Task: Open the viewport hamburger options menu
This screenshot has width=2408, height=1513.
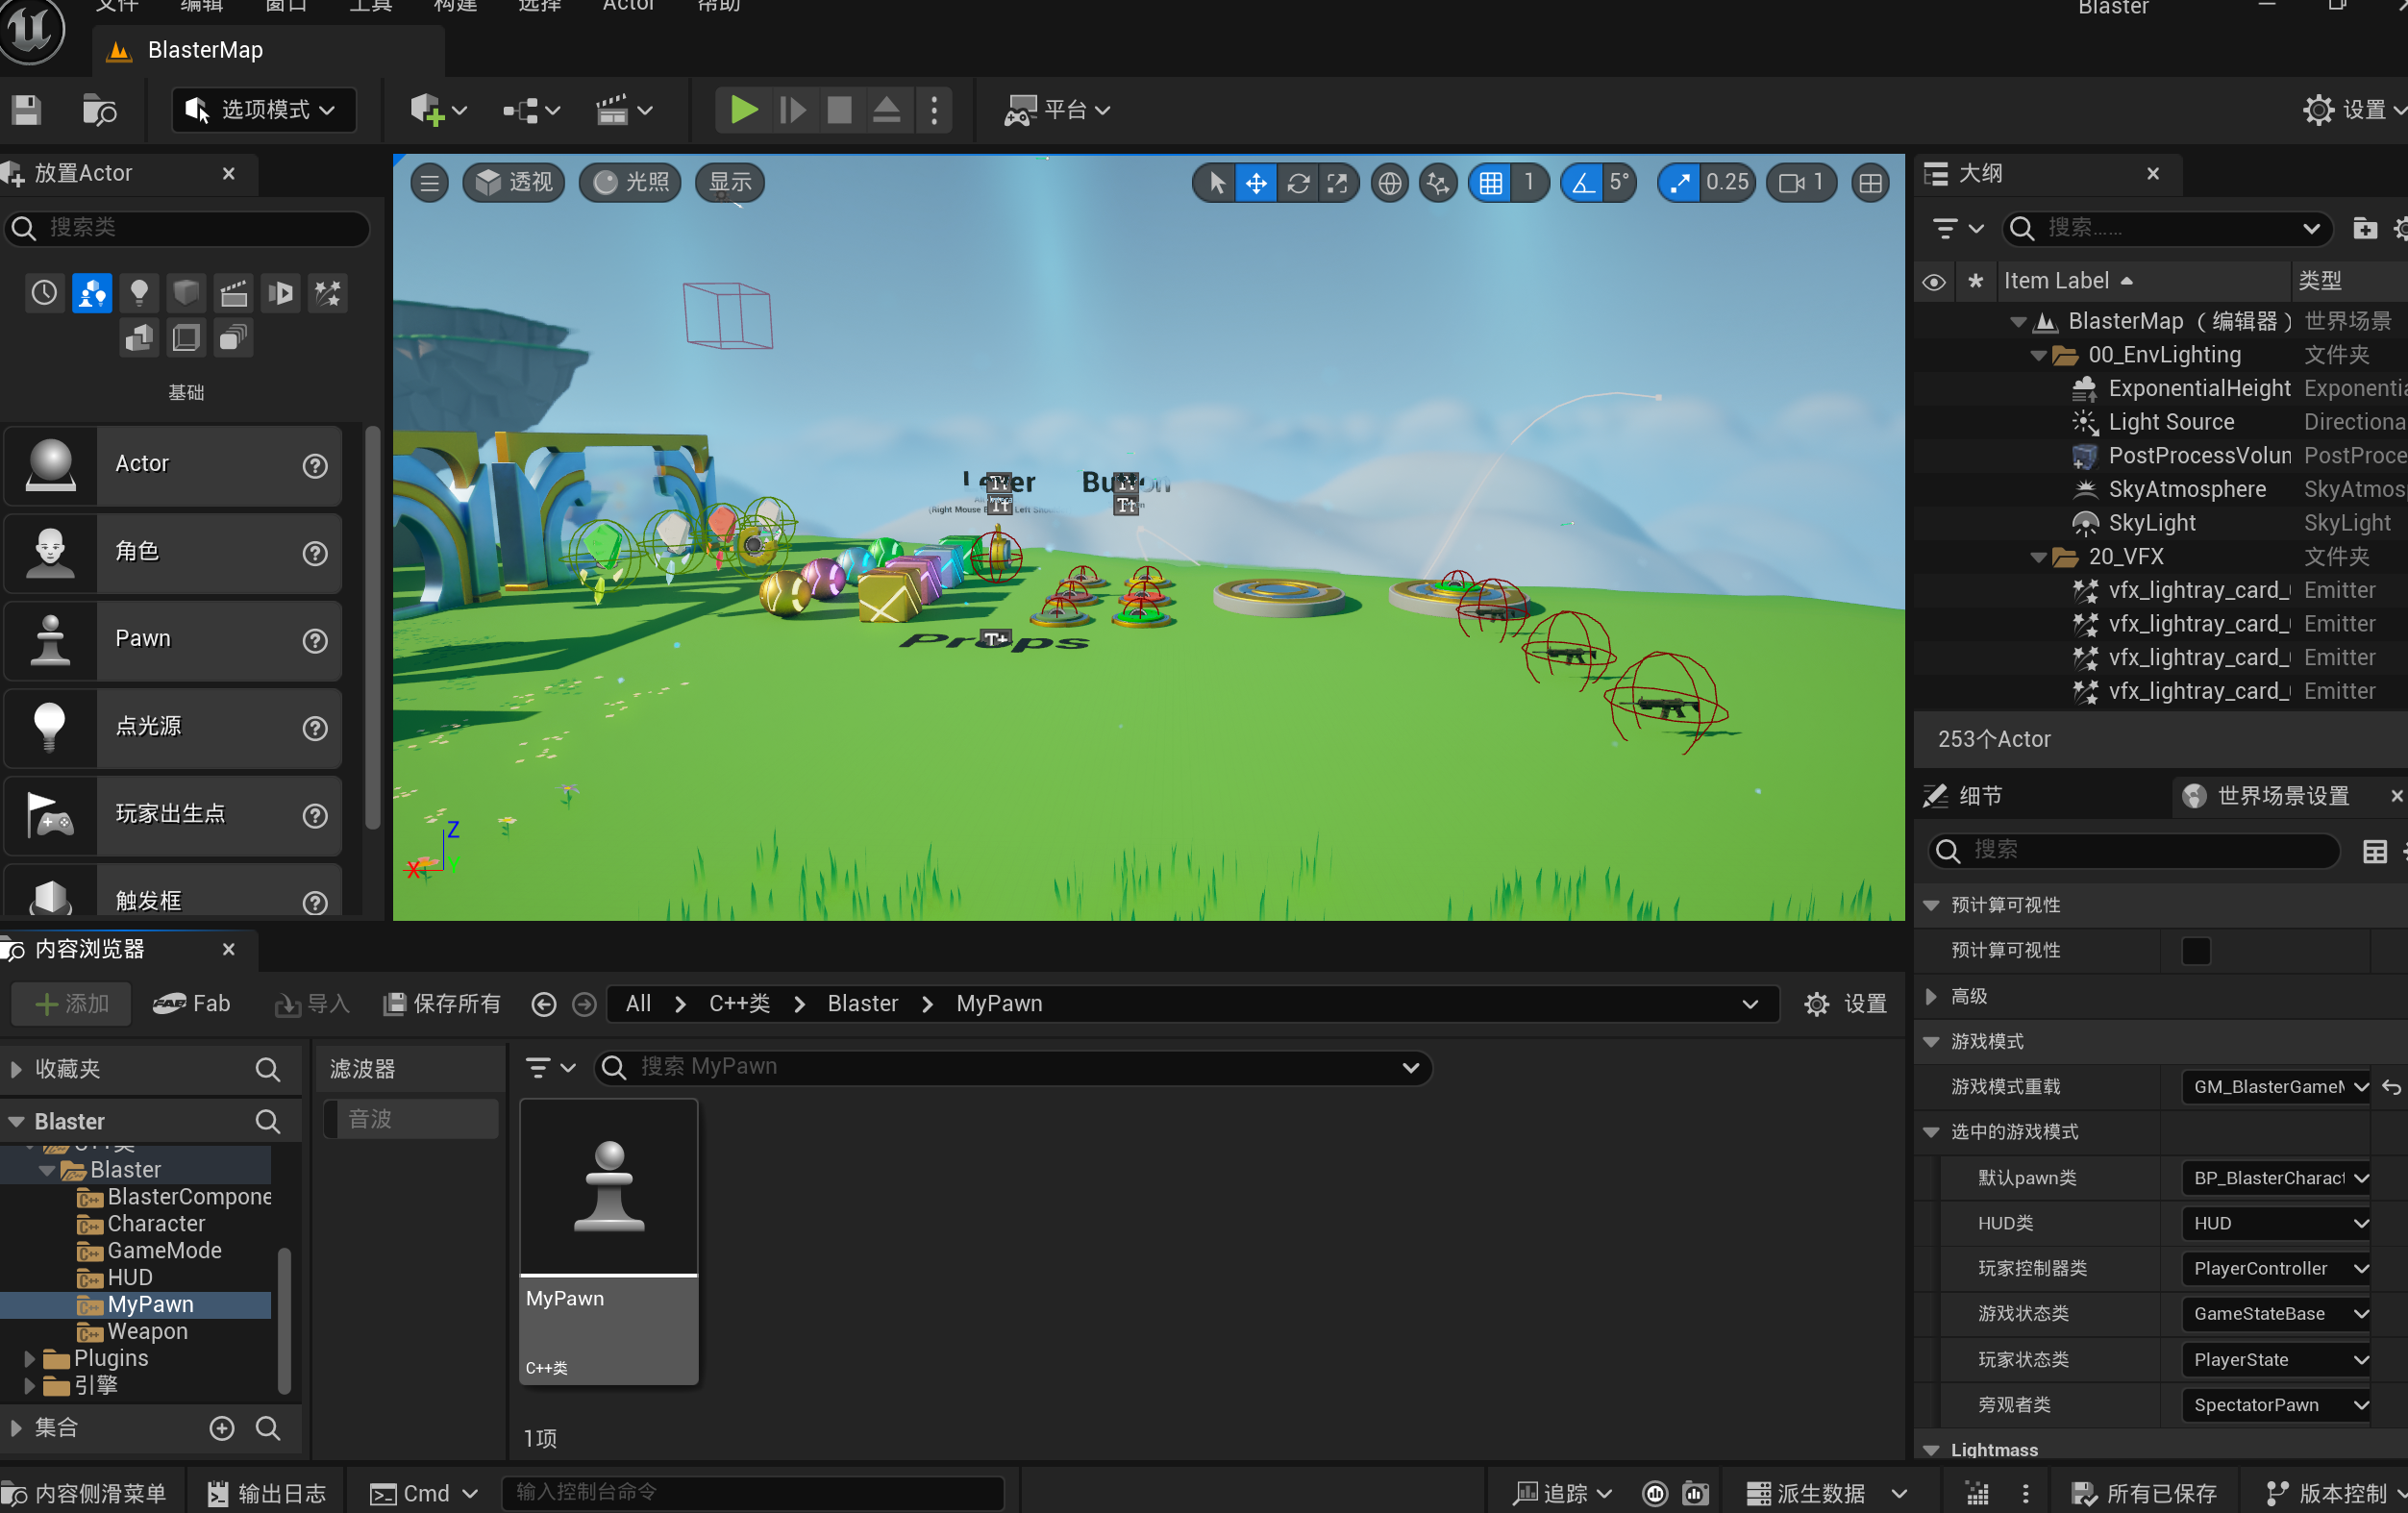Action: click(x=430, y=183)
